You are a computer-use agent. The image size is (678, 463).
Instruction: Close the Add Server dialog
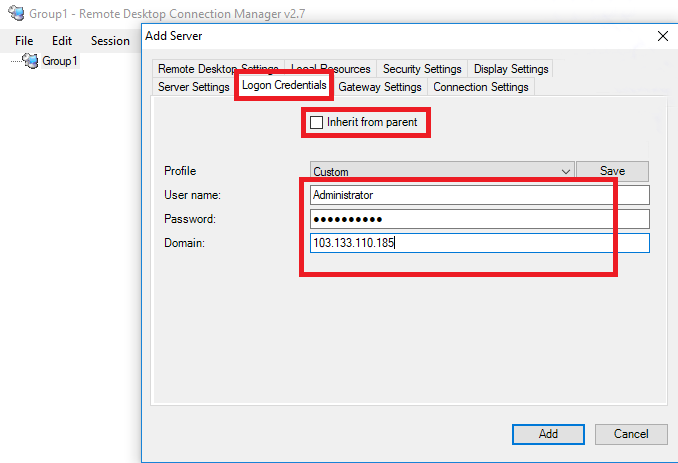click(x=663, y=36)
